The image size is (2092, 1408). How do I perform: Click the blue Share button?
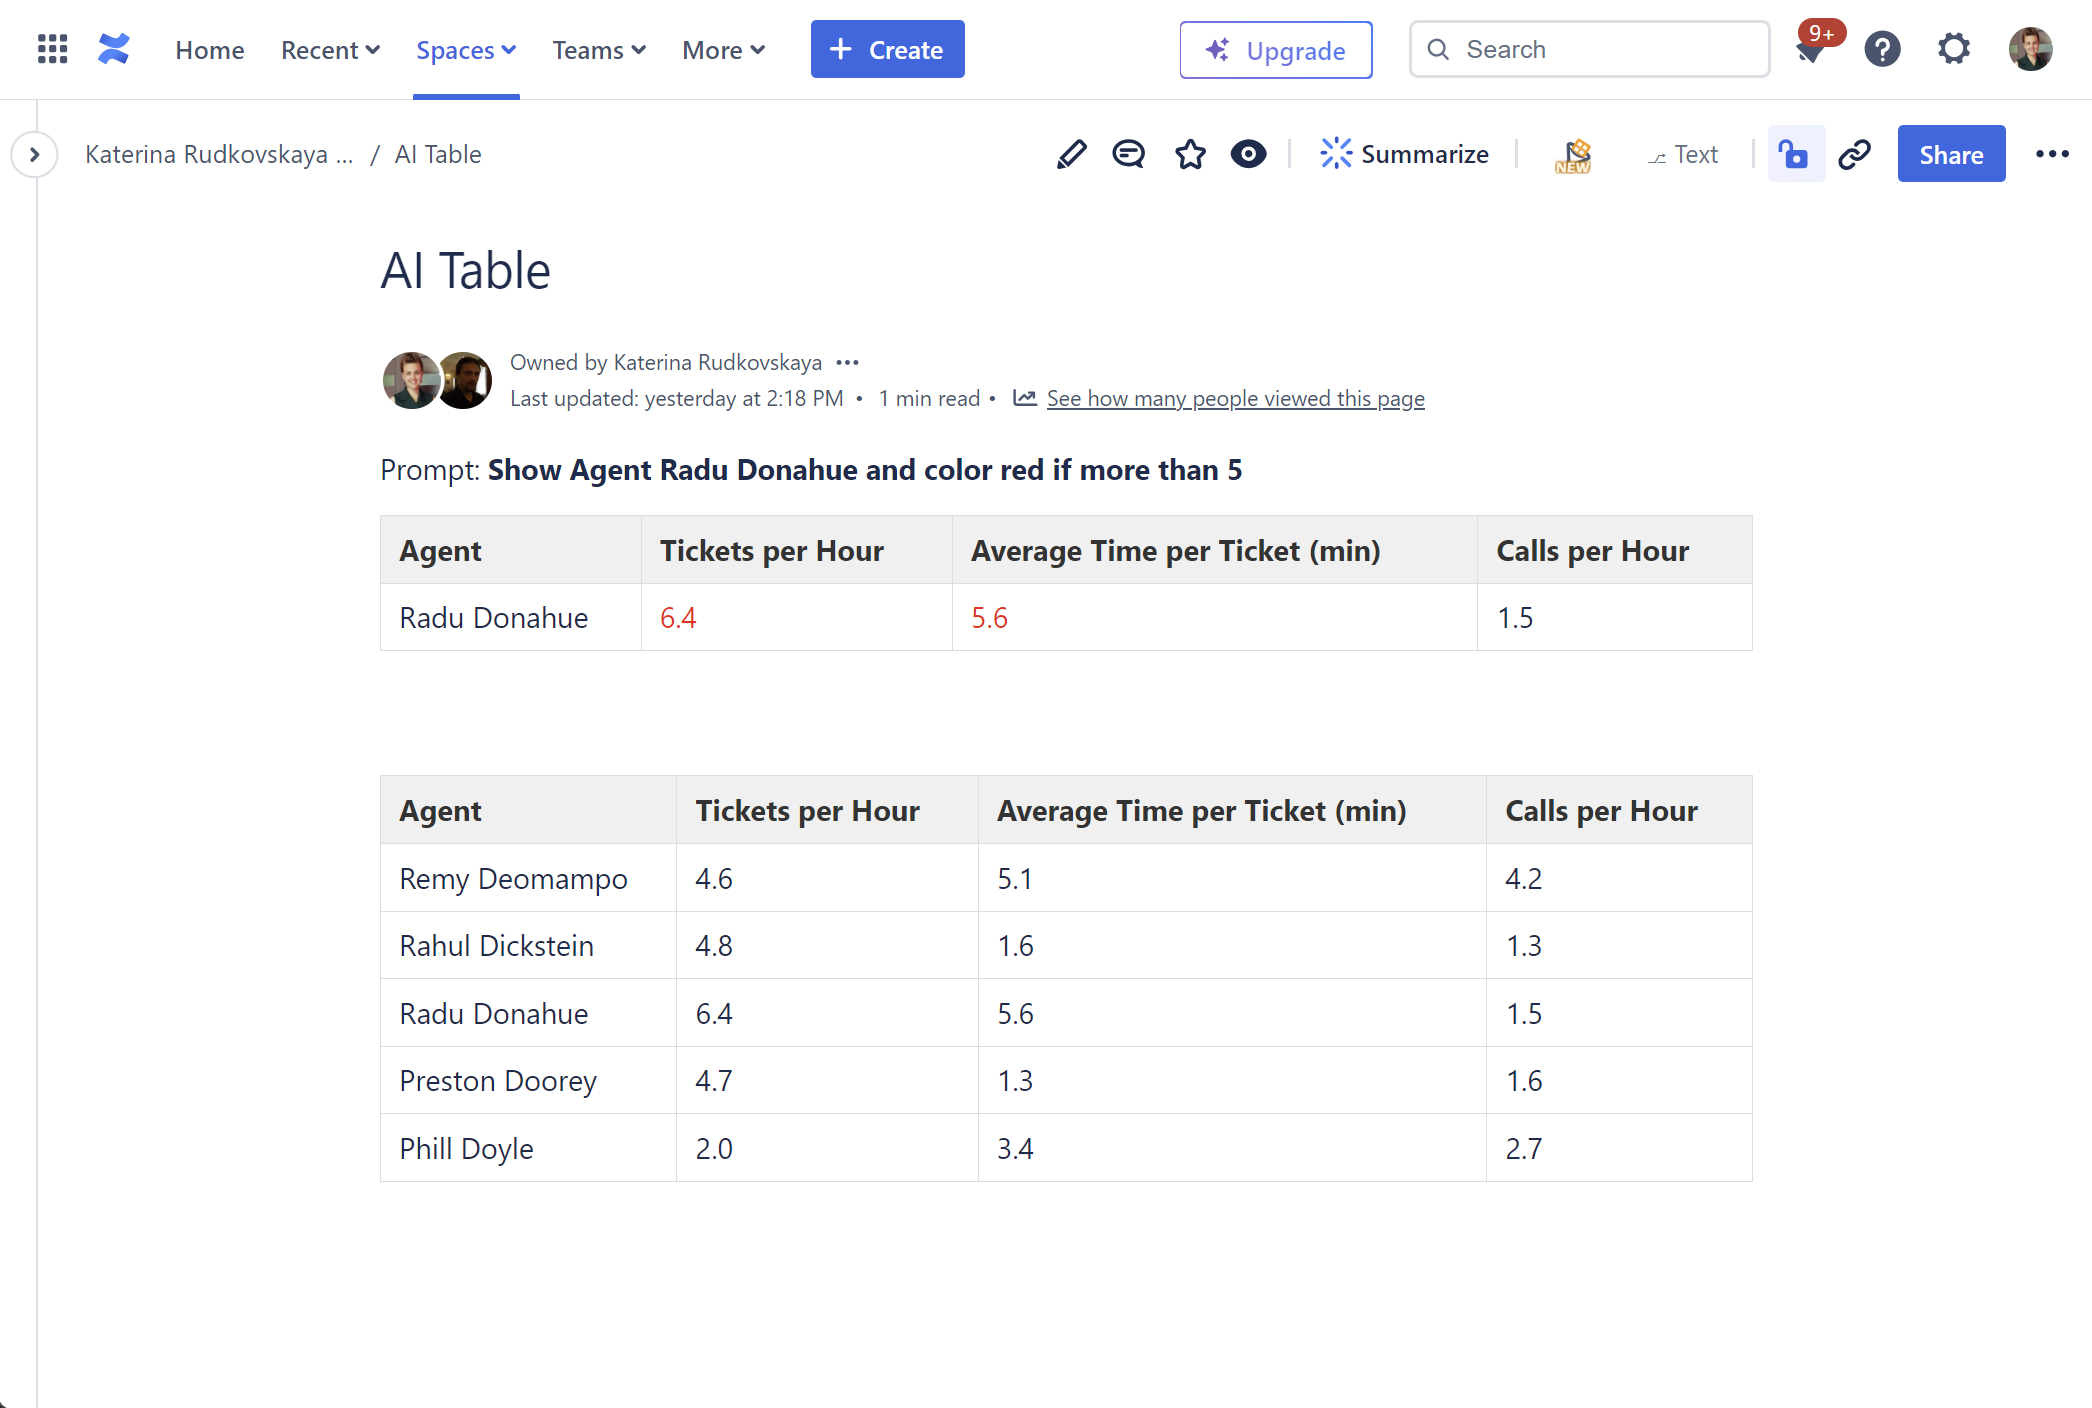[x=1950, y=154]
